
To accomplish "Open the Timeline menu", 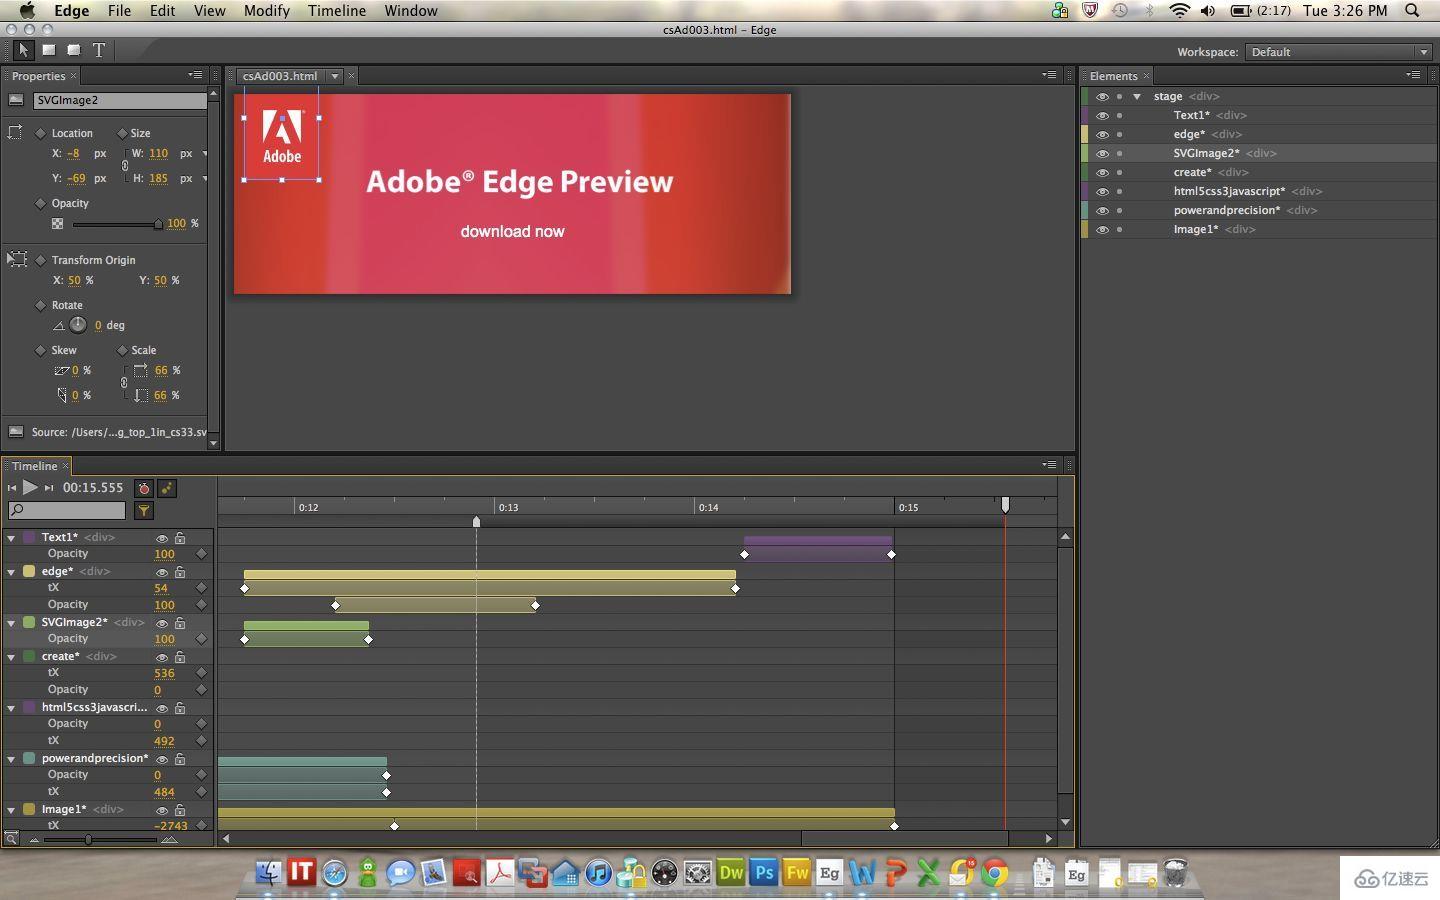I will [336, 10].
